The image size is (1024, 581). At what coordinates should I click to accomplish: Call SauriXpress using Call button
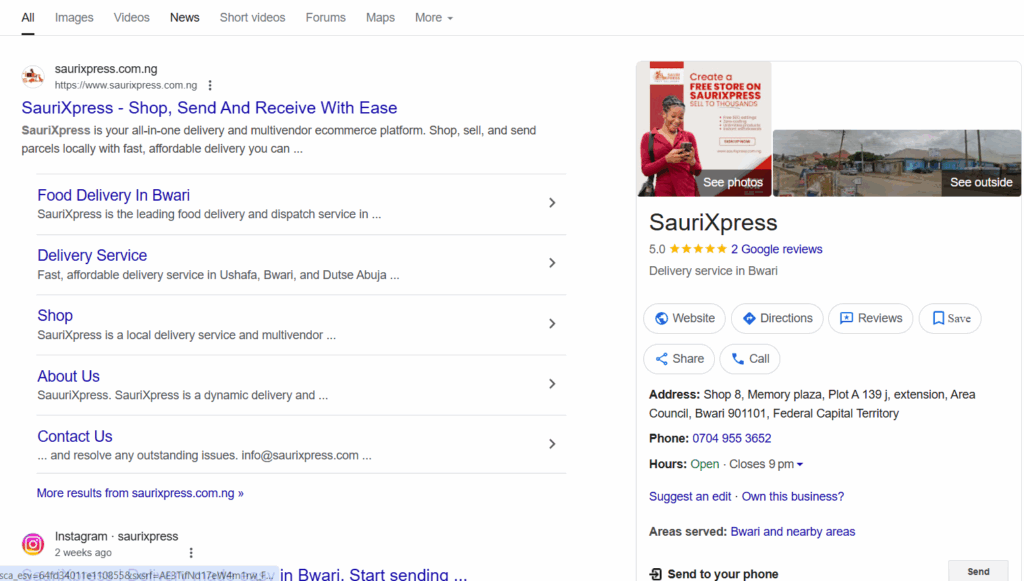pos(749,359)
